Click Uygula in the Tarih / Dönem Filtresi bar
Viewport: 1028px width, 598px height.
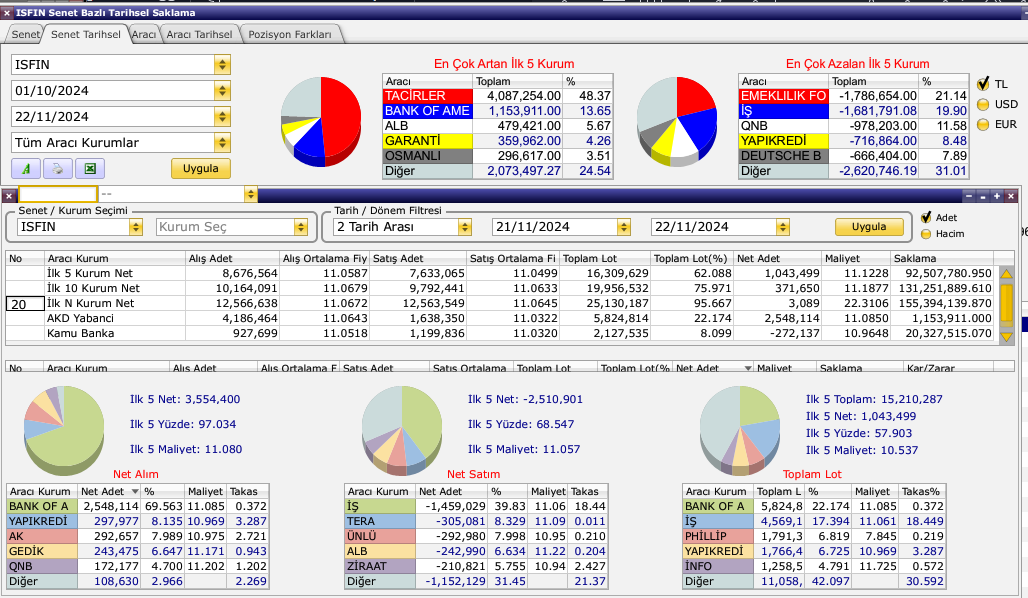pos(869,227)
